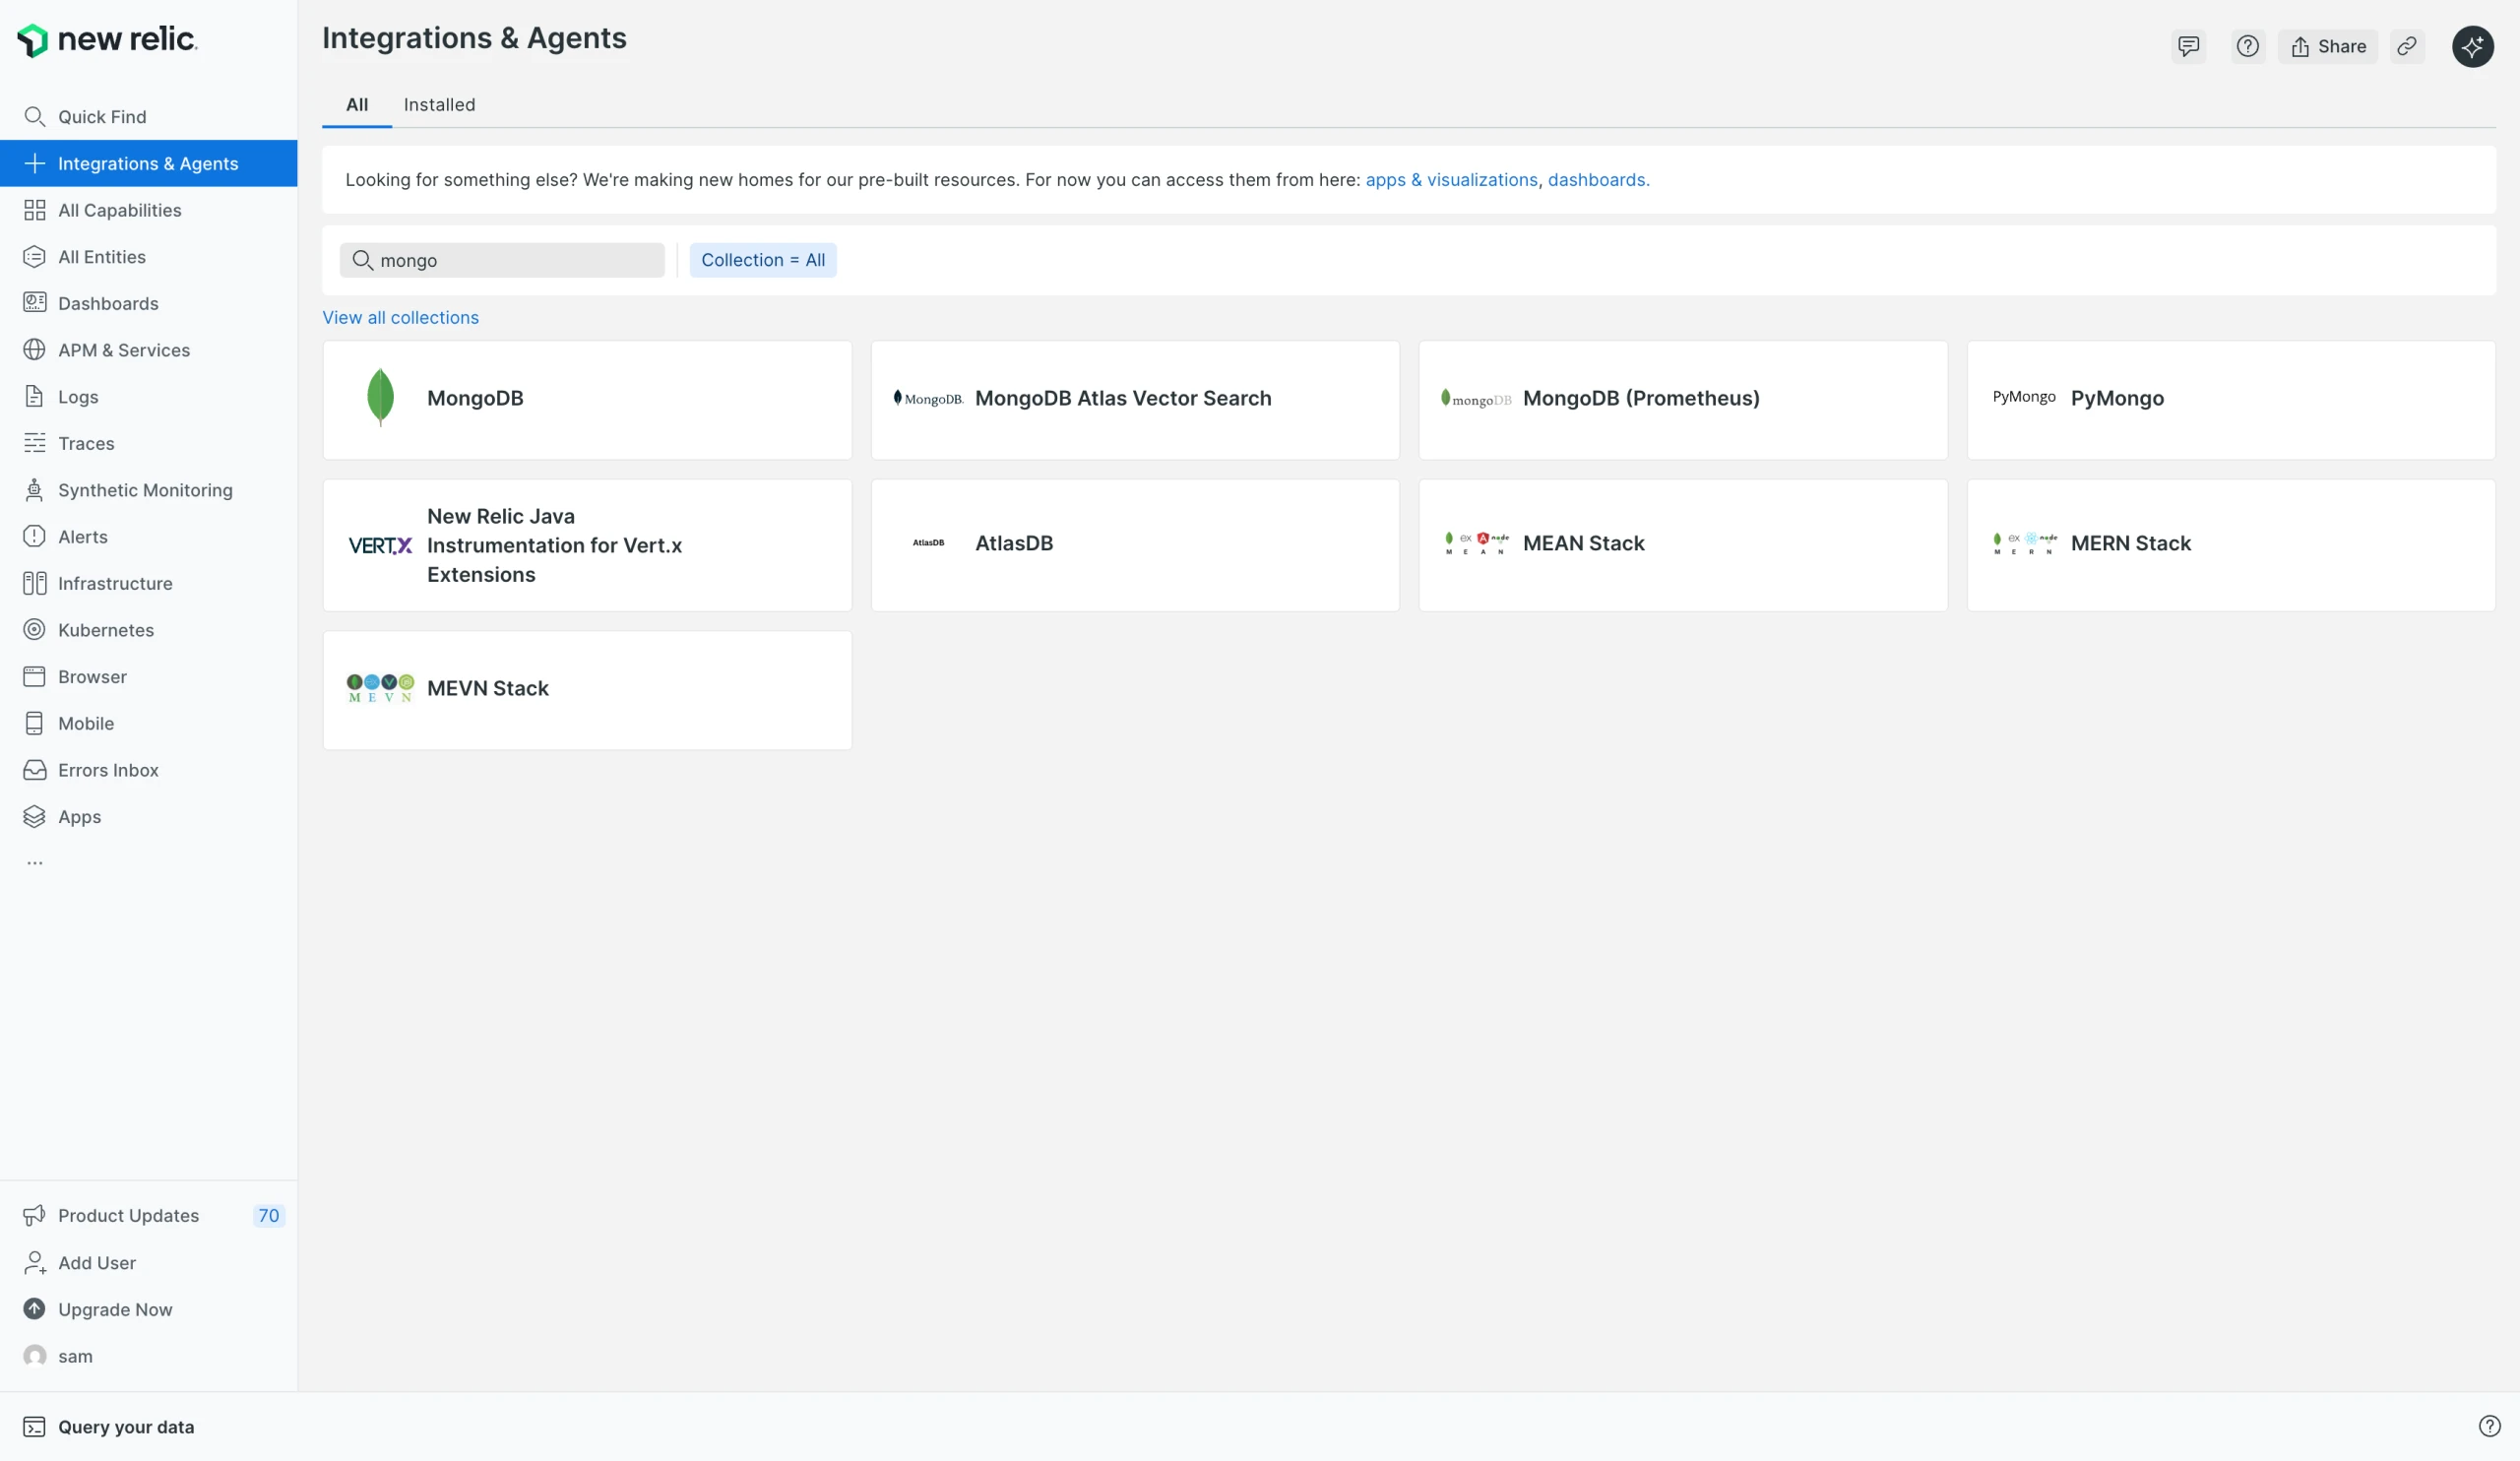
Task: Select Integrations & Agents in sidebar
Action: click(148, 163)
